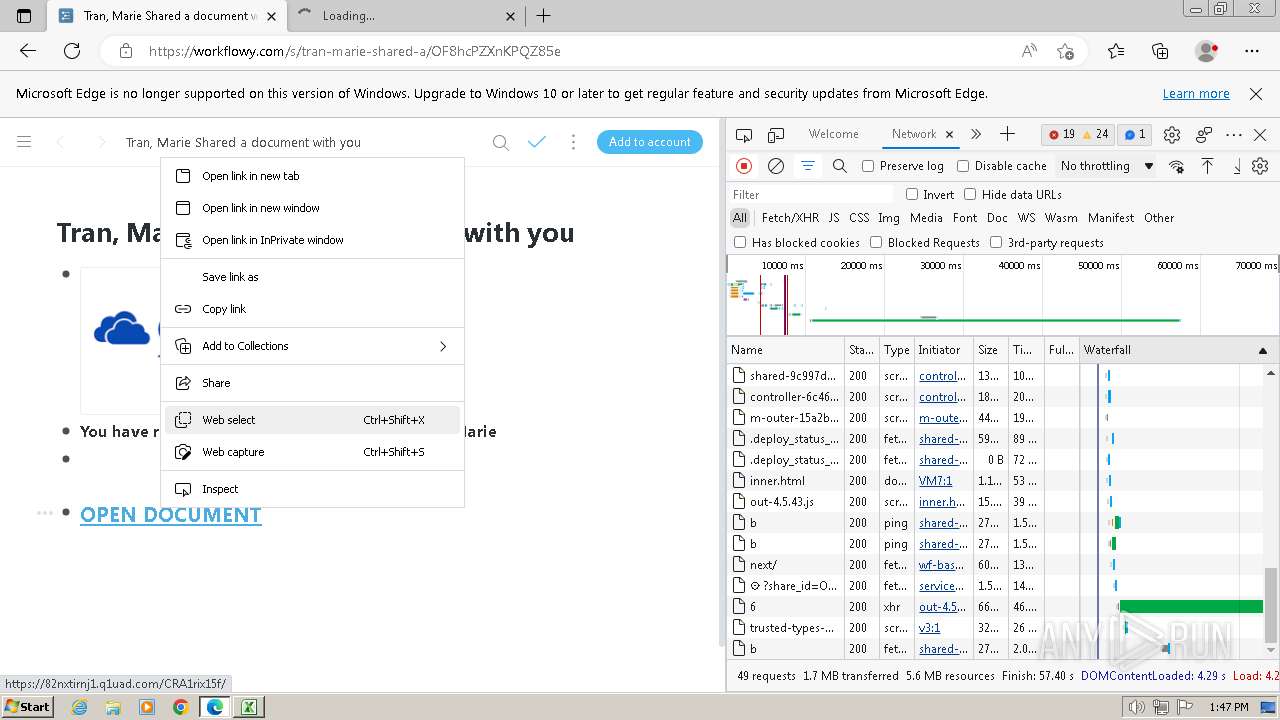Image resolution: width=1280 pixels, height=720 pixels.
Task: Open Edge tab actions menu icon
Action: coord(24,16)
